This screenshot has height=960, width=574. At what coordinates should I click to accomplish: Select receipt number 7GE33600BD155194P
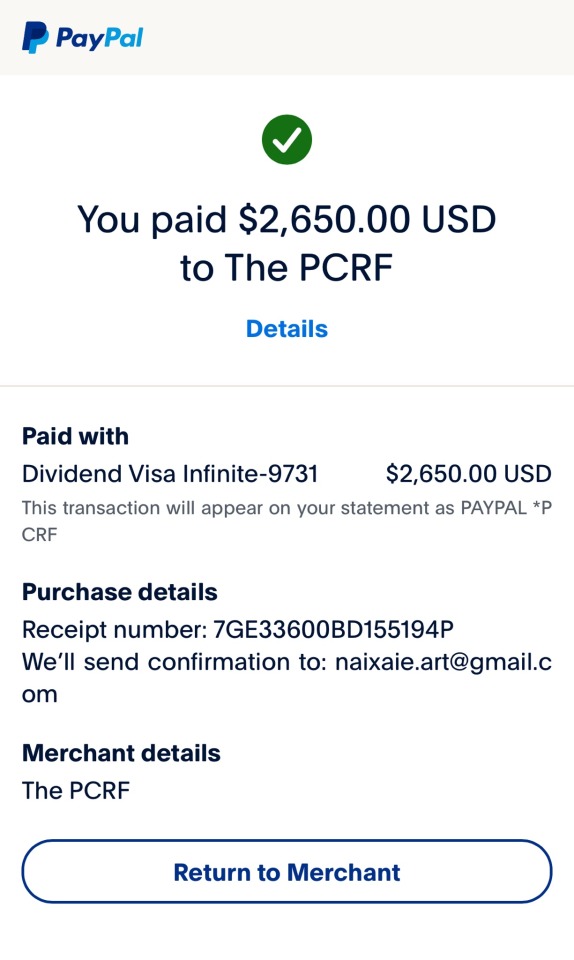334,629
